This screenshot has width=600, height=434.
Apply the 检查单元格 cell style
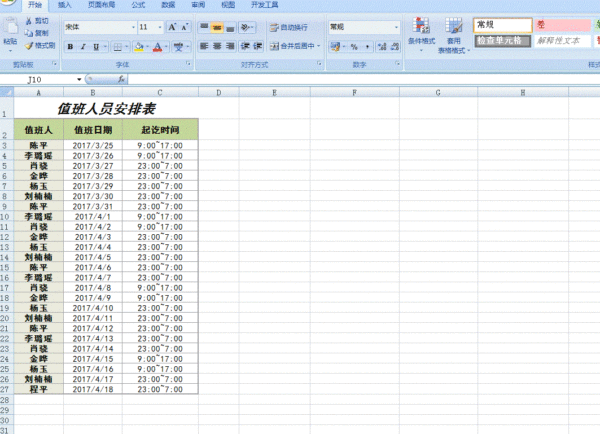[500, 41]
